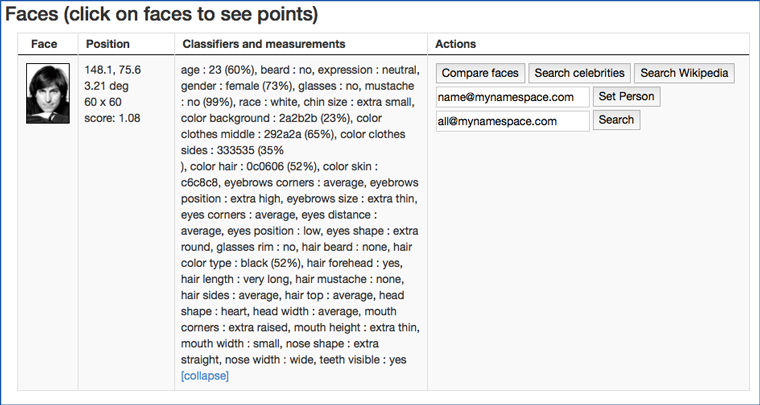Open Search Wikipedia for this face

pos(685,73)
